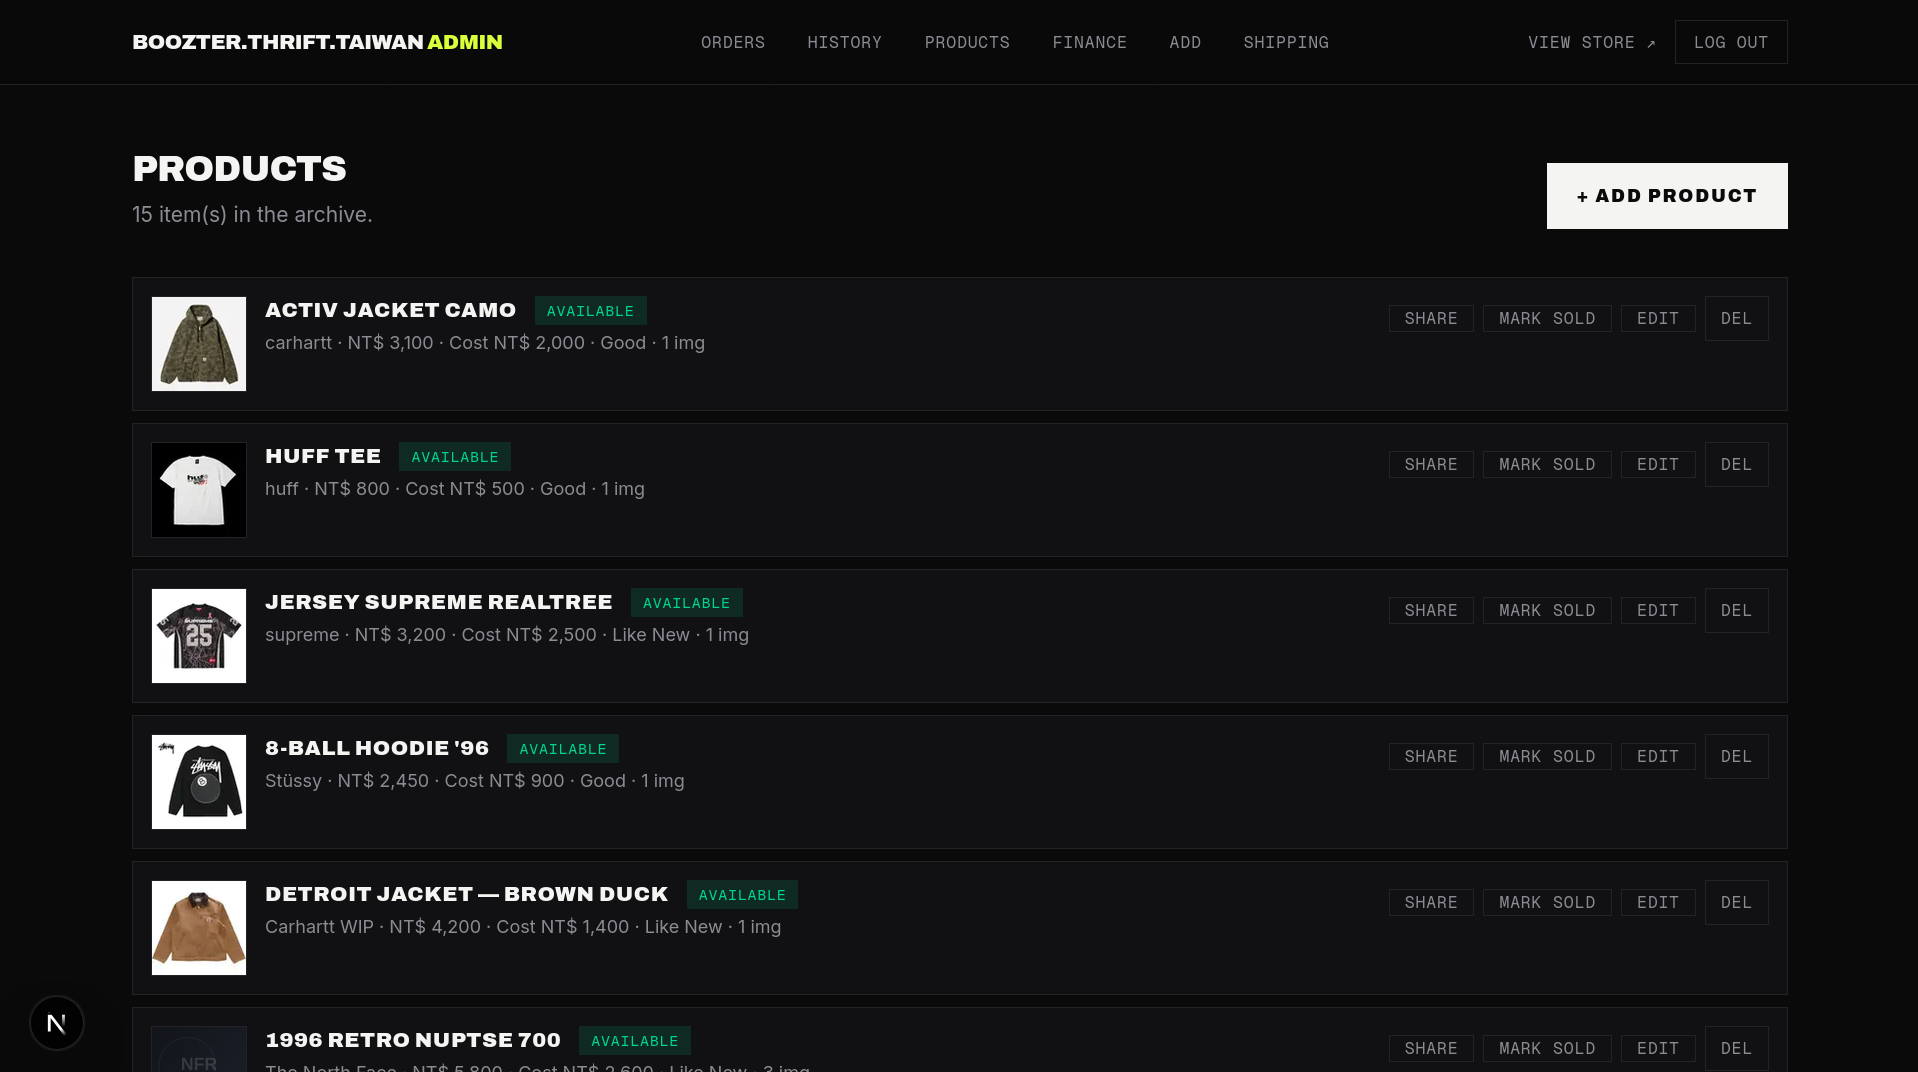Share the Activ Jacket Camo product
Image resolution: width=1918 pixels, height=1072 pixels.
click(x=1431, y=318)
